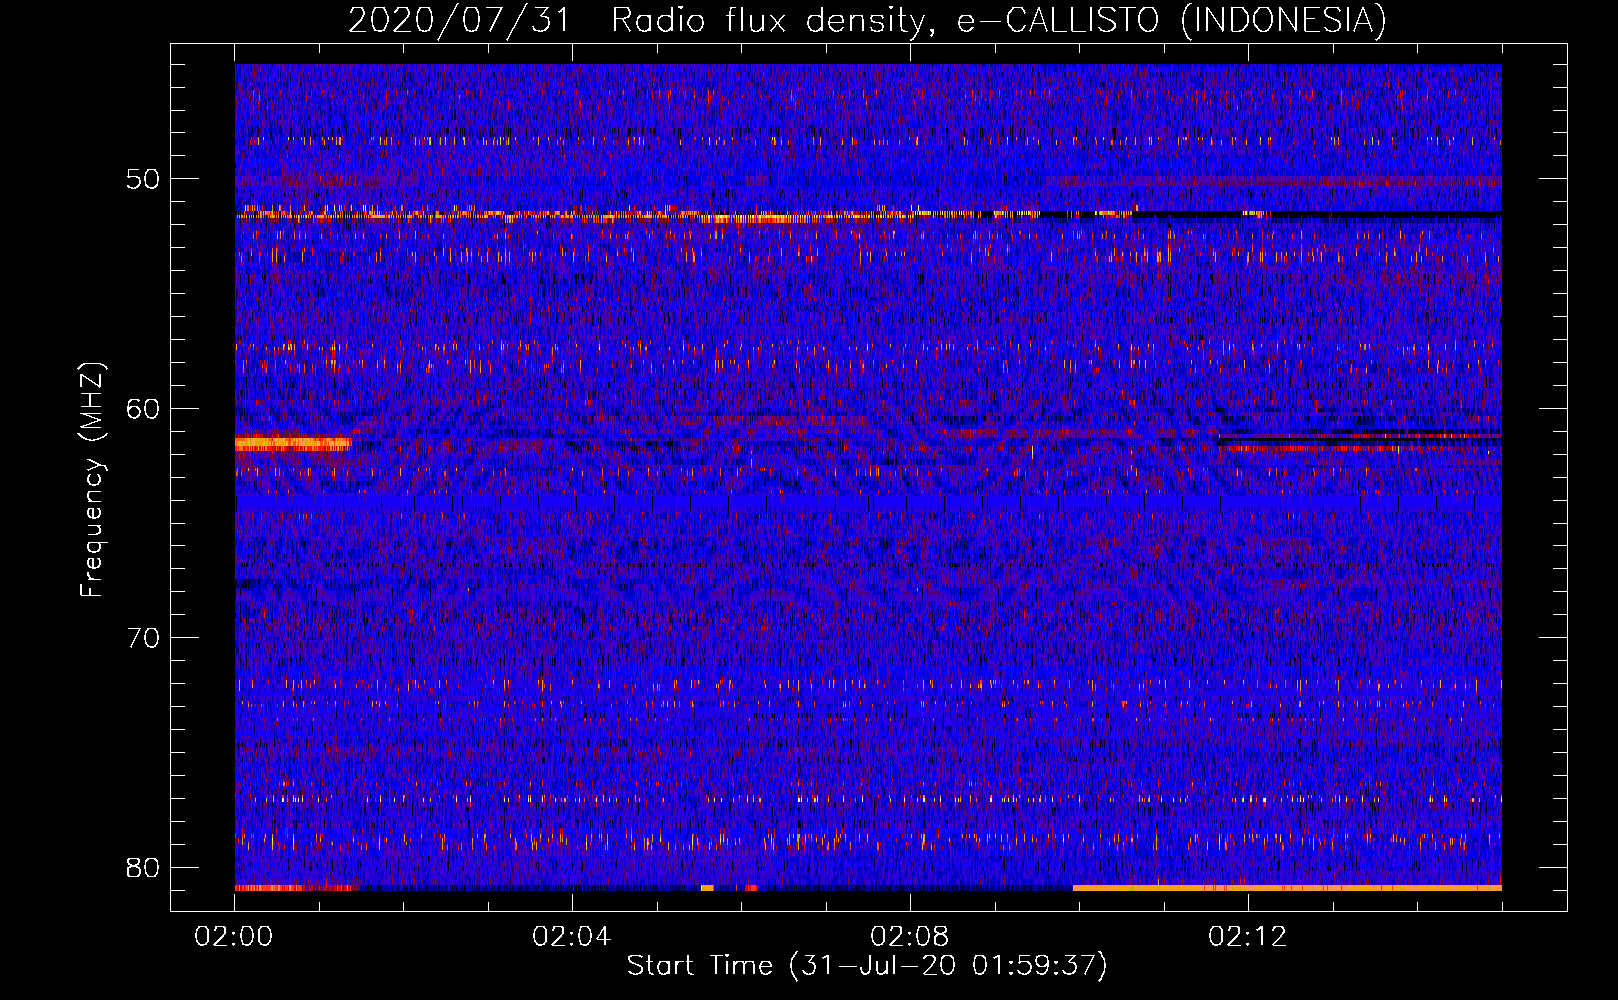The height and width of the screenshot is (1000, 1618).
Task: Click the 'Start Time (31-Jul-20 01:59:37)' label
Action: [868, 966]
